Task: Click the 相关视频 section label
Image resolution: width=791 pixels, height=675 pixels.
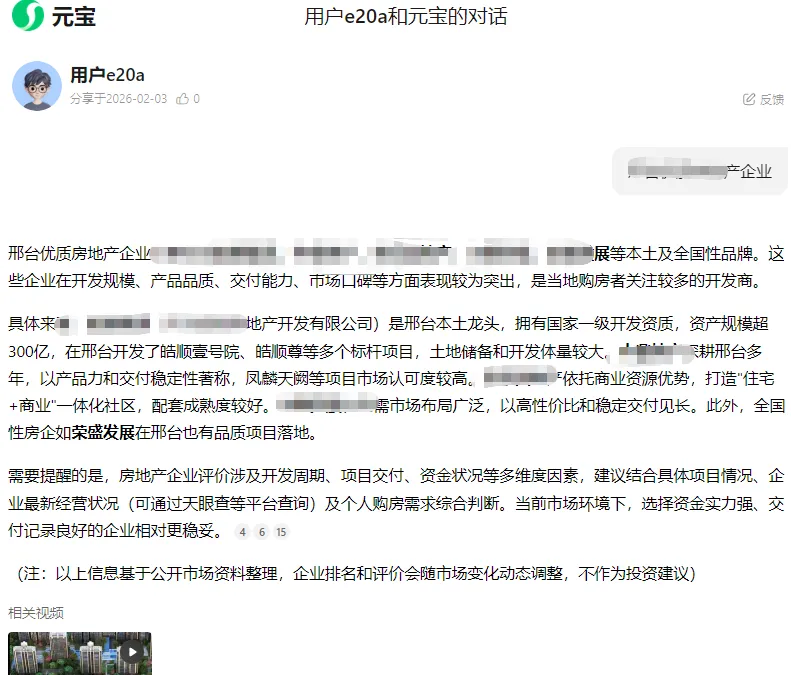Action: coord(36,613)
